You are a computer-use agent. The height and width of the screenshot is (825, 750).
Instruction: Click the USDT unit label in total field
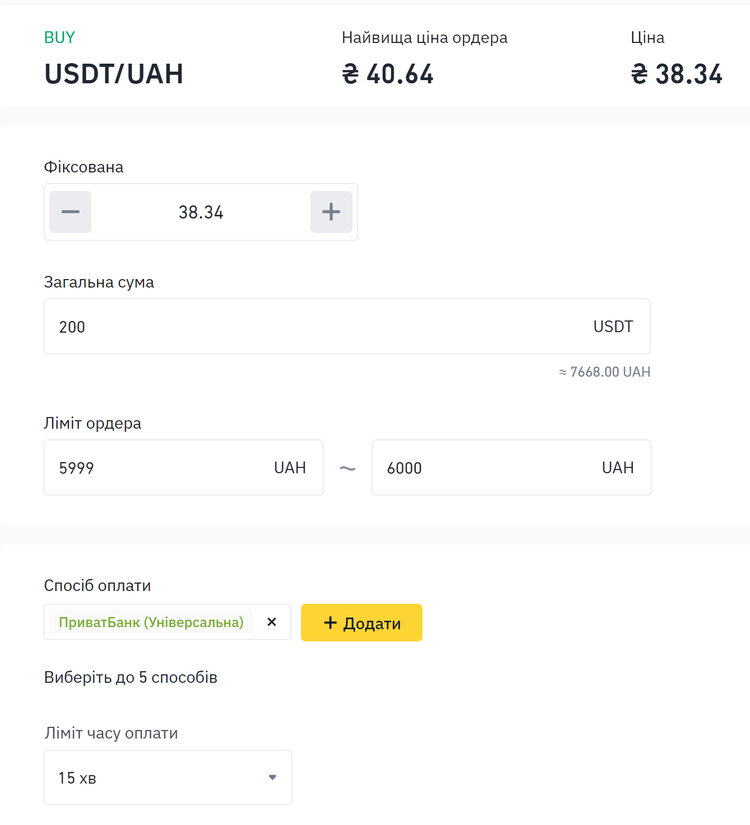[613, 326]
